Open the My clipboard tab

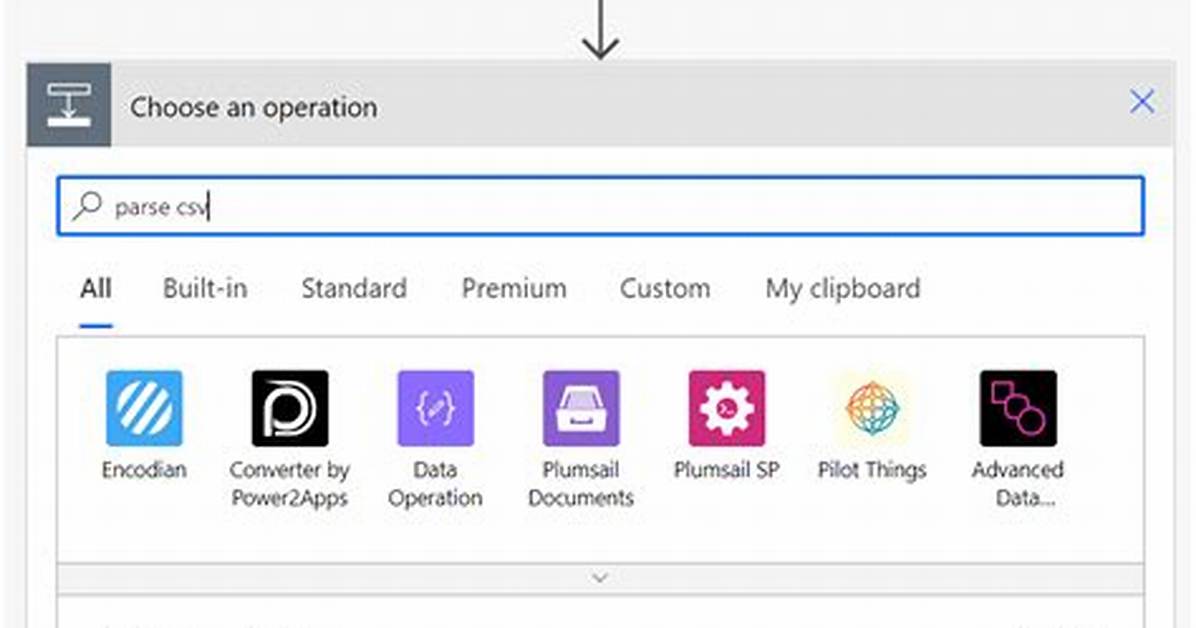pyautogui.click(x=843, y=289)
